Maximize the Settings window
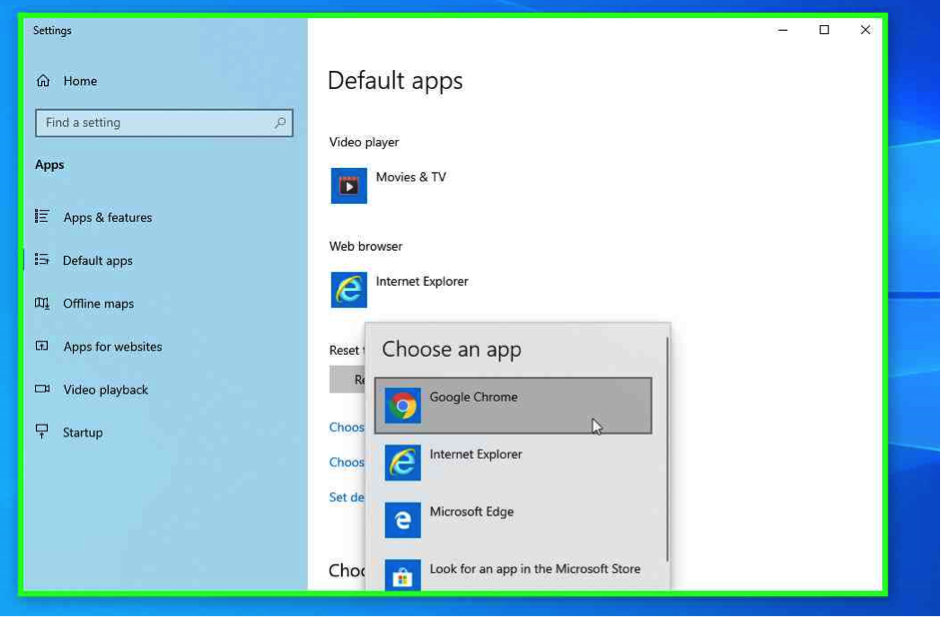This screenshot has width=941, height=617. point(824,30)
